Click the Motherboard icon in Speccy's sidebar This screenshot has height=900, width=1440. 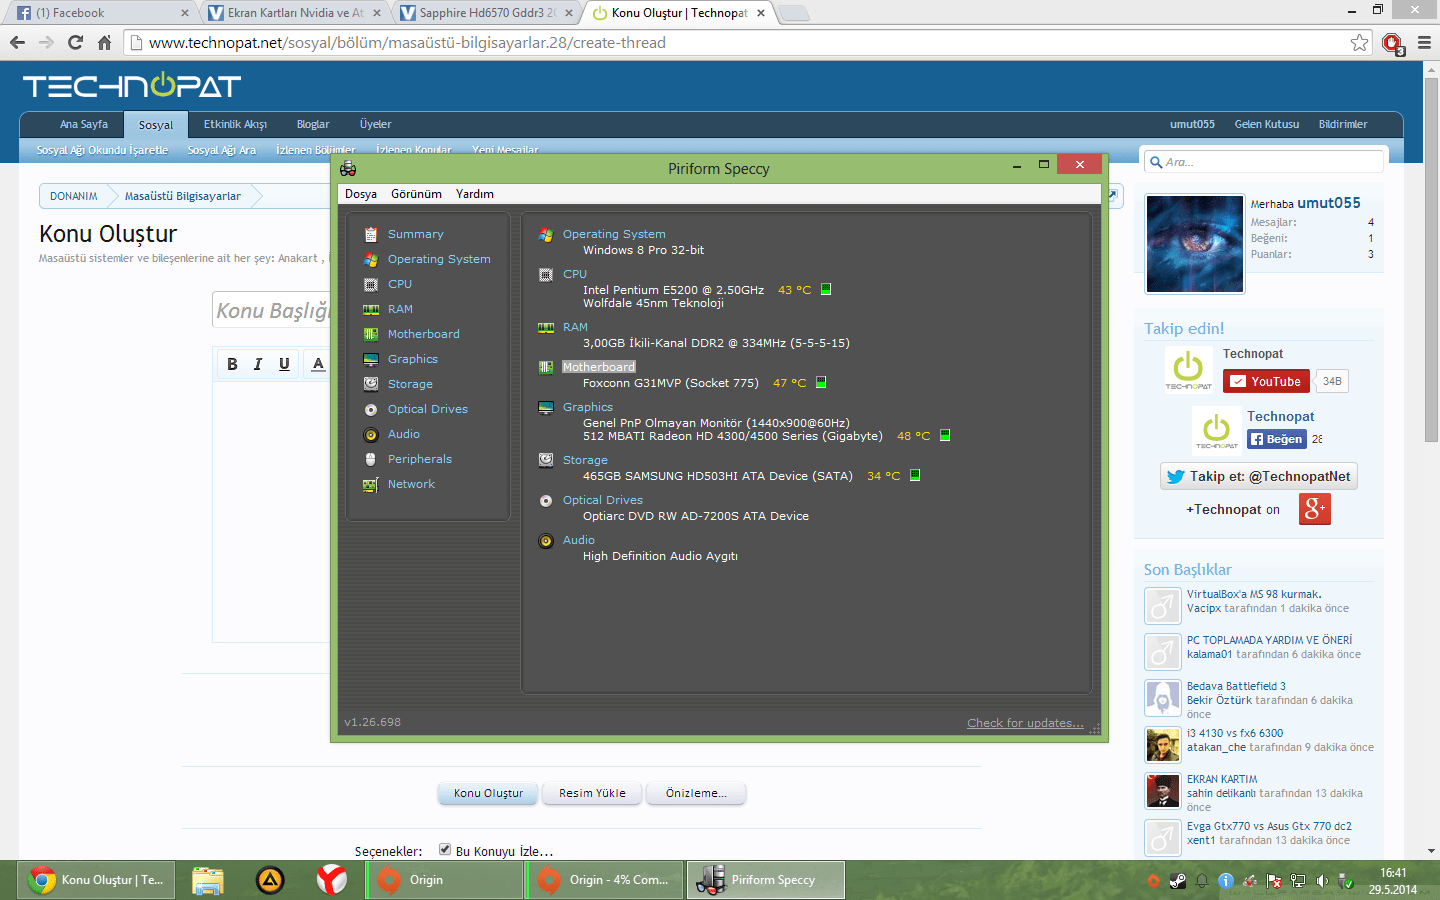370,334
